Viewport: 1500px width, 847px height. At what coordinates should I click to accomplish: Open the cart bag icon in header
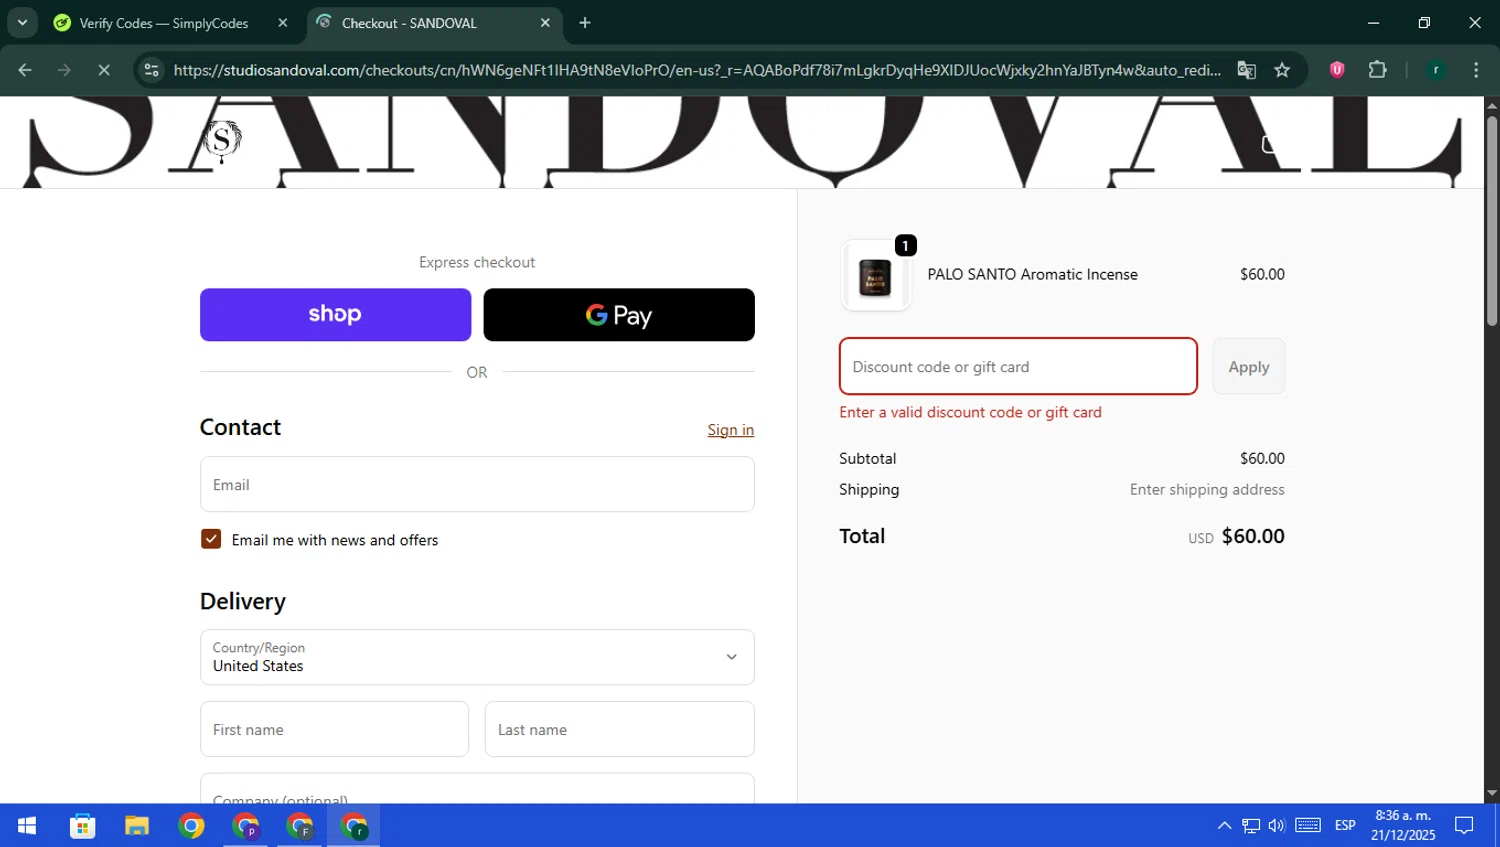1268,144
